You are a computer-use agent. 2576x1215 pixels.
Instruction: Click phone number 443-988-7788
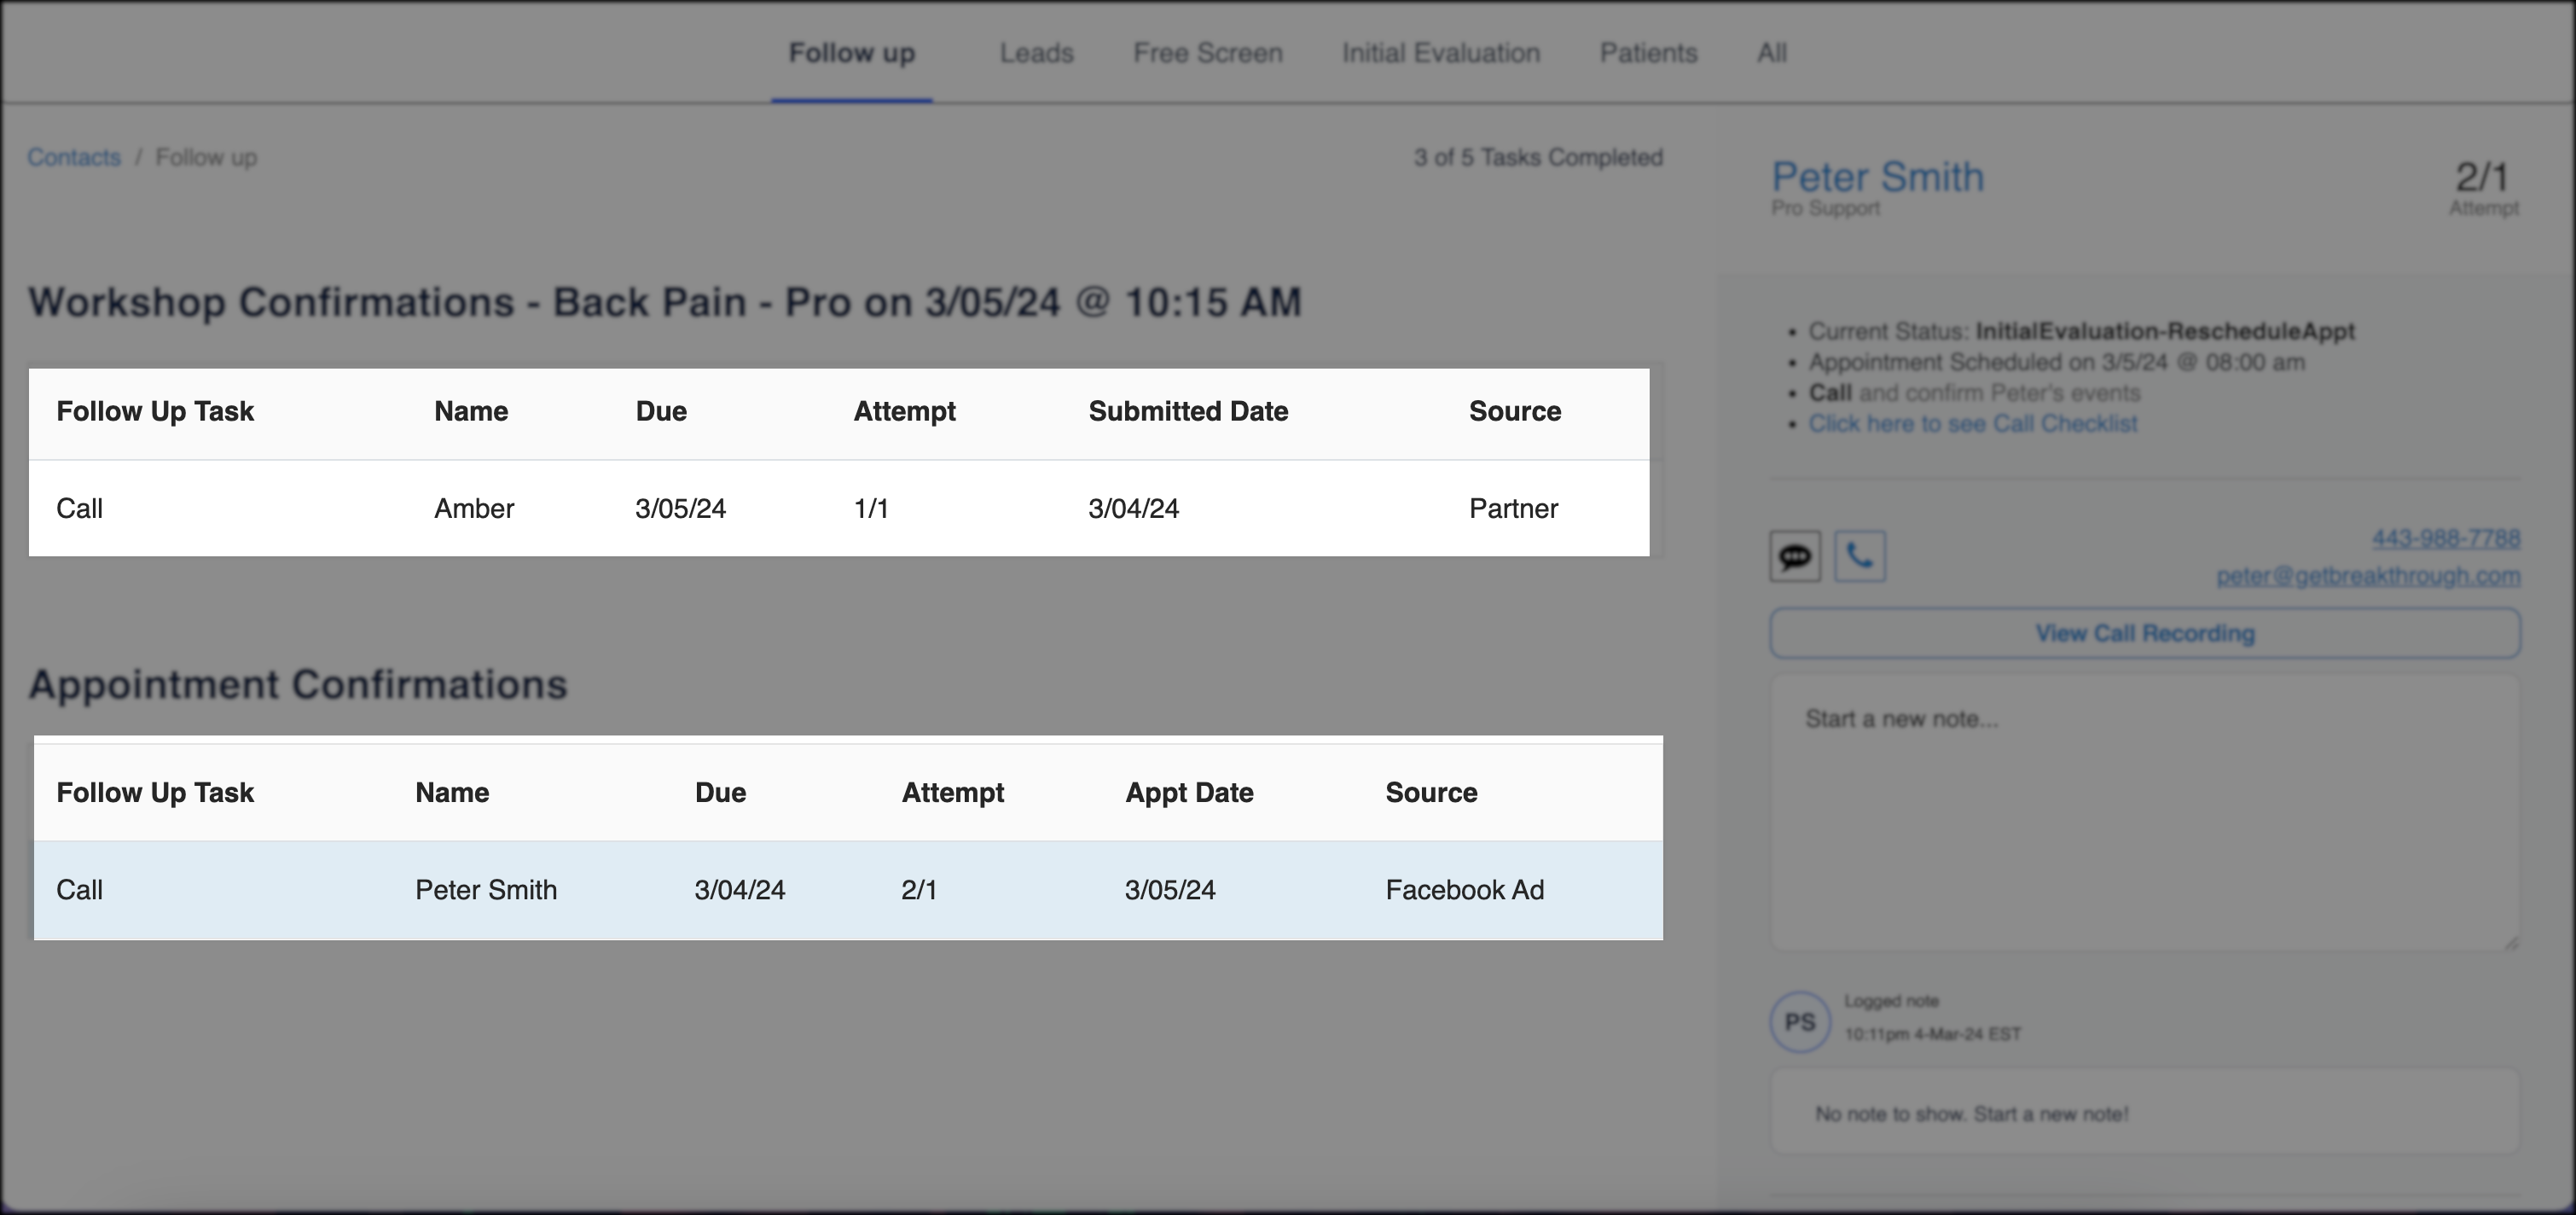(x=2445, y=539)
